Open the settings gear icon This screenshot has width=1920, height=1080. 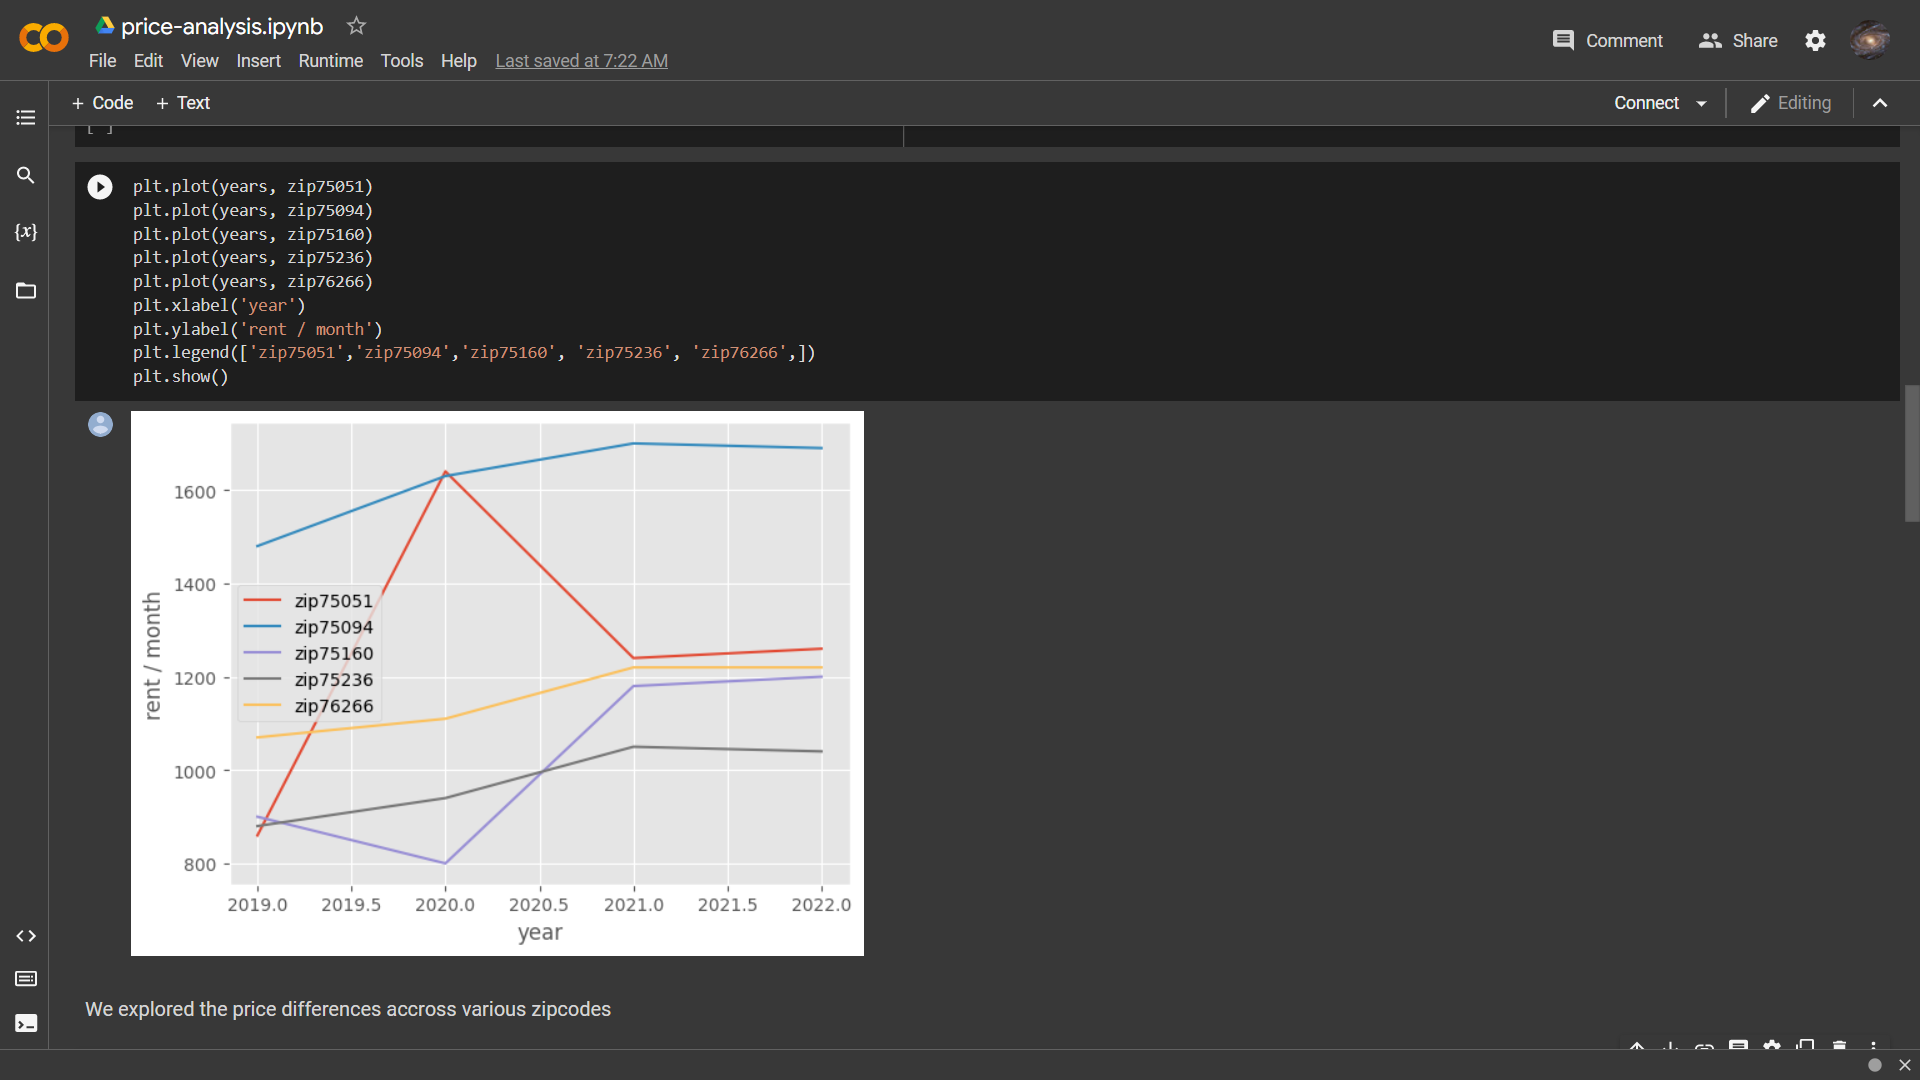pos(1815,41)
